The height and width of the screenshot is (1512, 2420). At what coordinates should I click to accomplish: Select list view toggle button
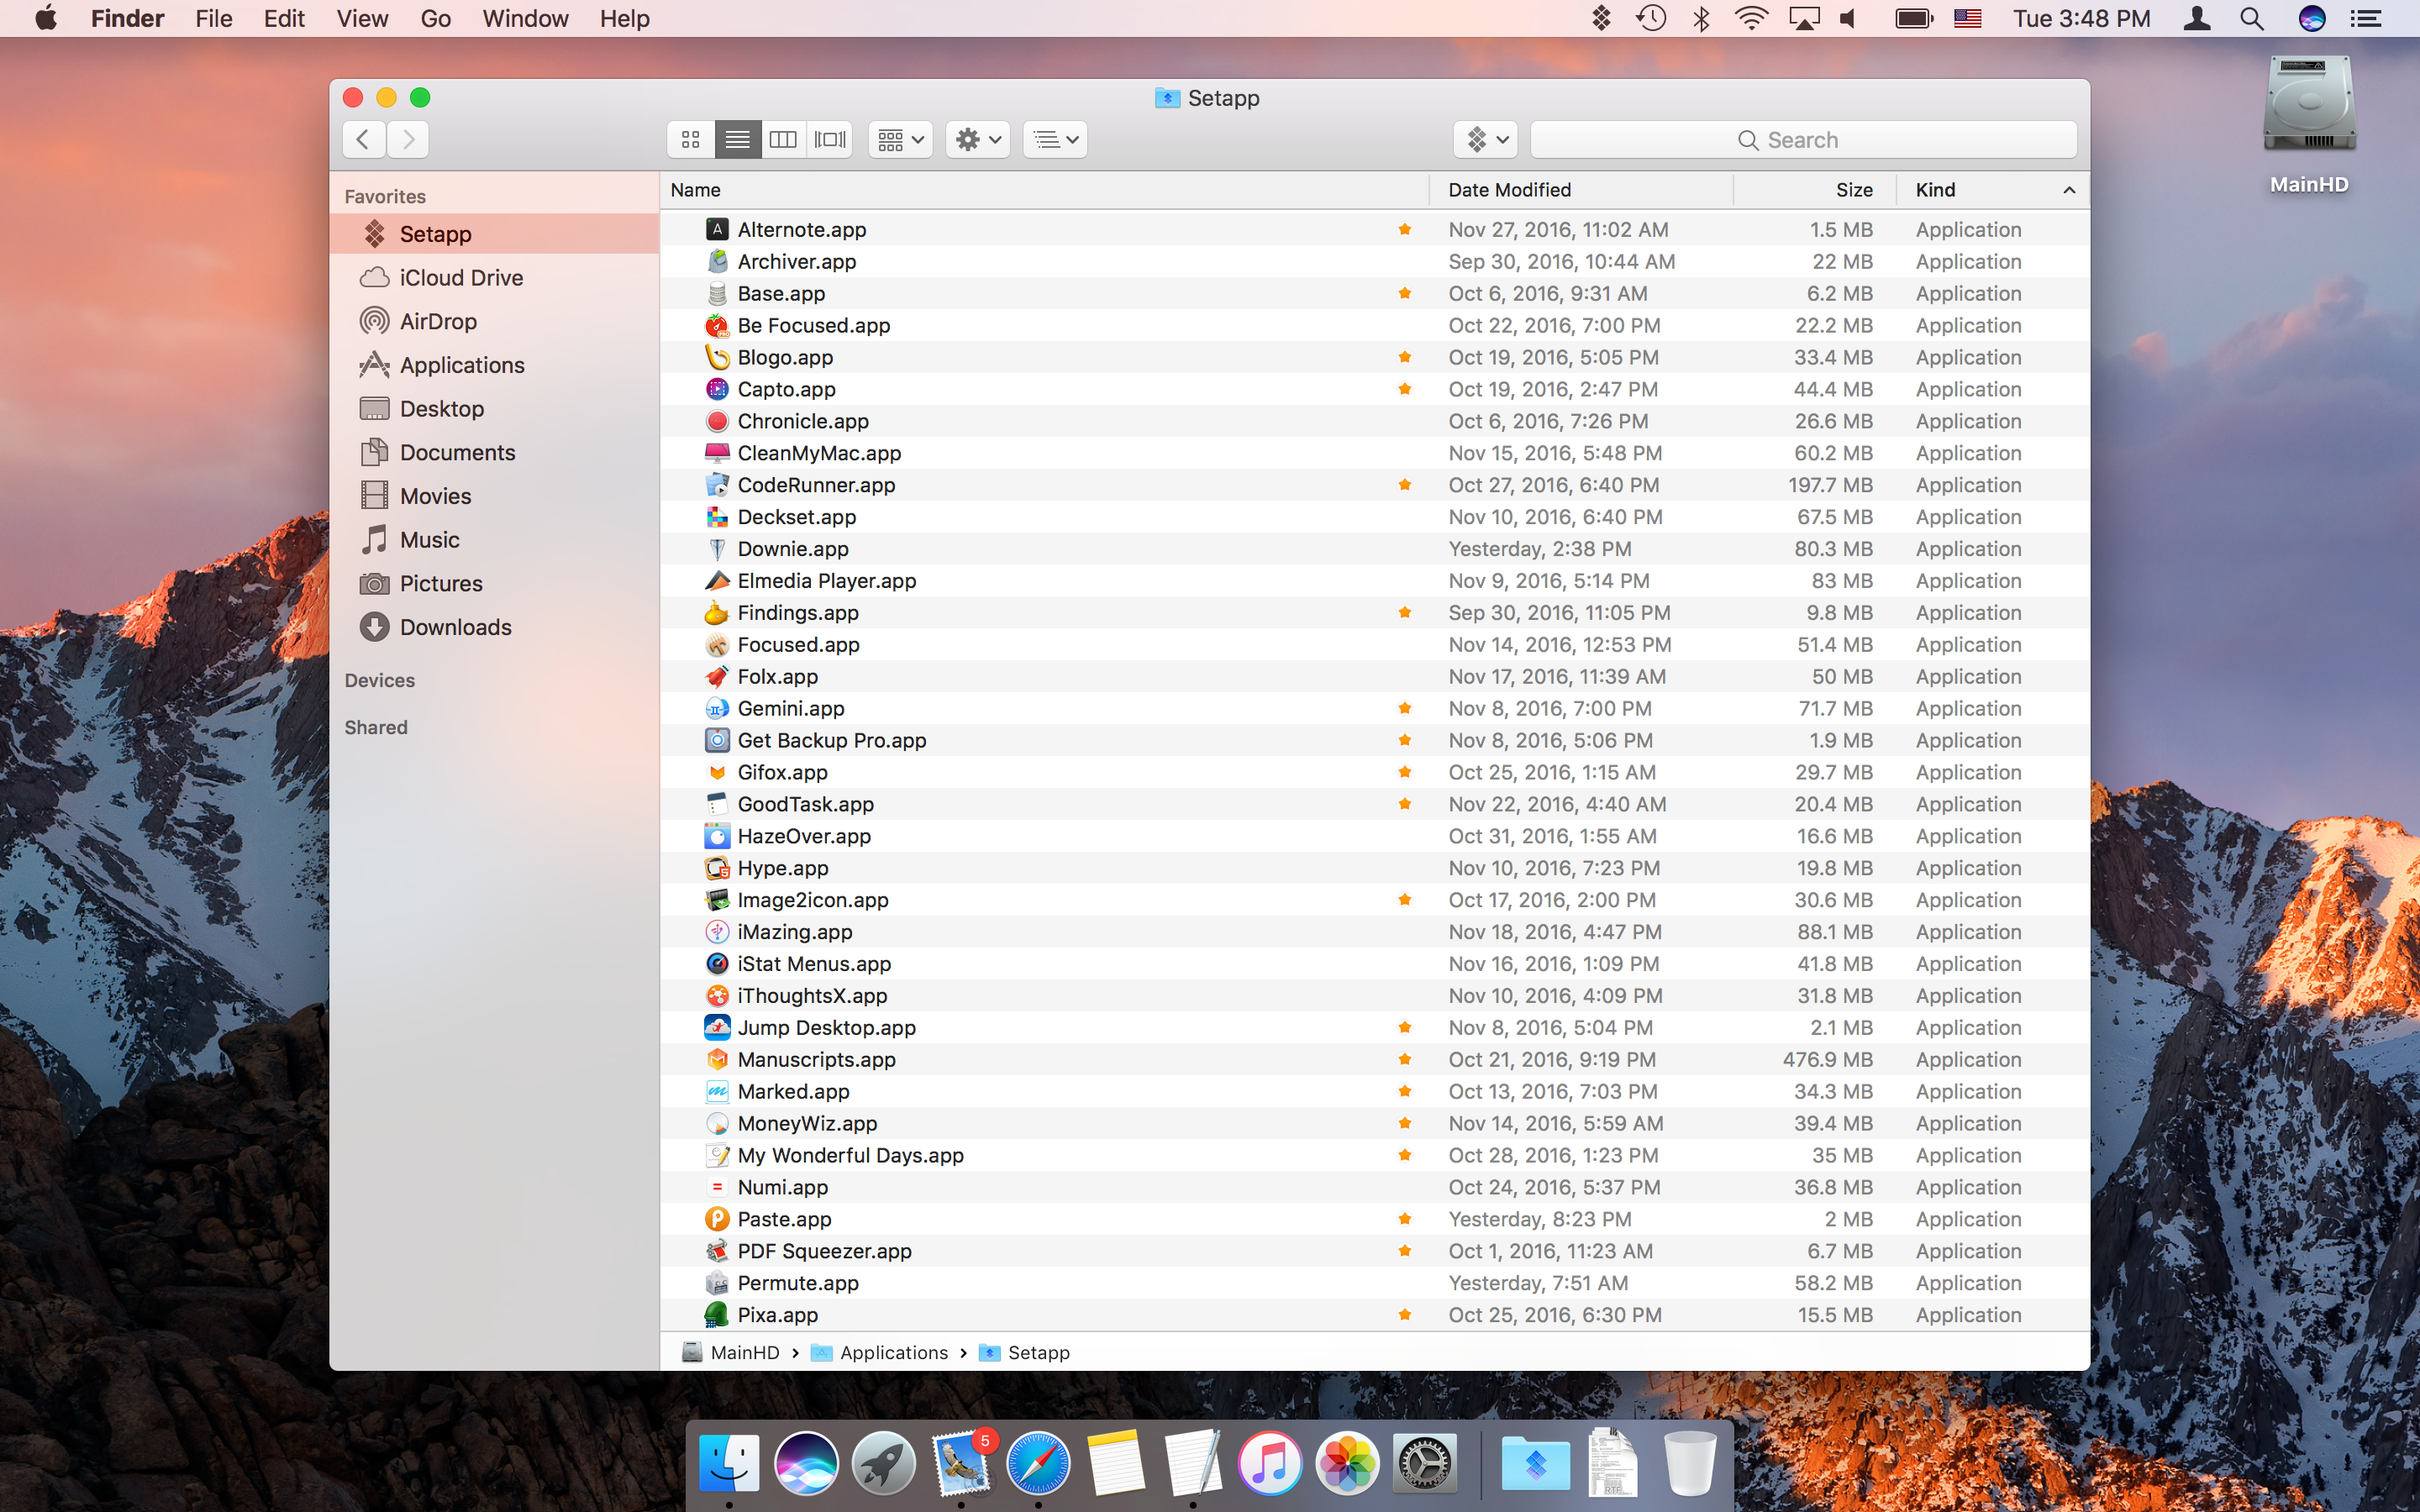[737, 140]
